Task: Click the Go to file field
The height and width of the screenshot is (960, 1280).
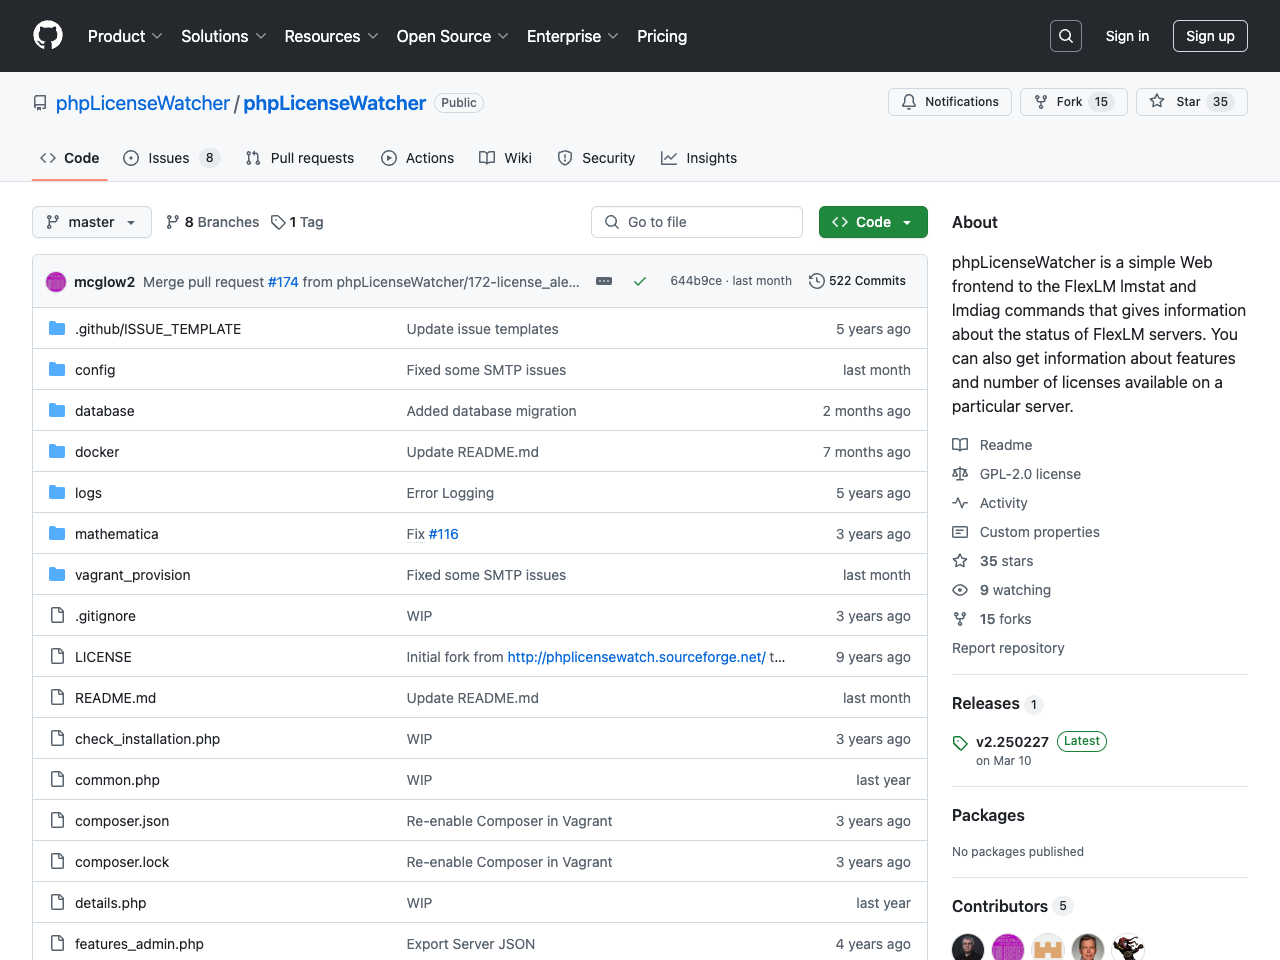Action: pos(697,222)
